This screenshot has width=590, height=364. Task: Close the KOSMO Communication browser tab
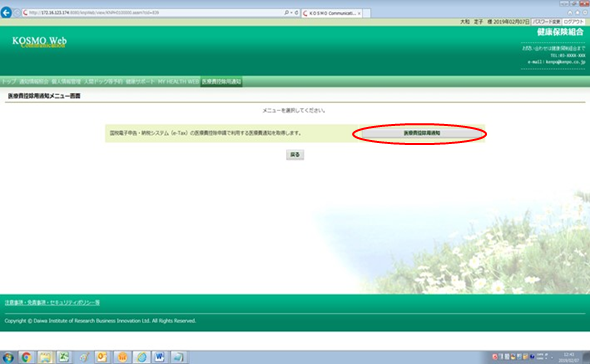(359, 13)
